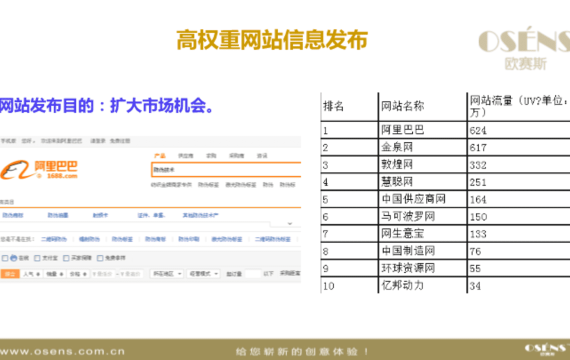Select the orange 产品 search tab
The width and height of the screenshot is (570, 360).
tap(160, 156)
